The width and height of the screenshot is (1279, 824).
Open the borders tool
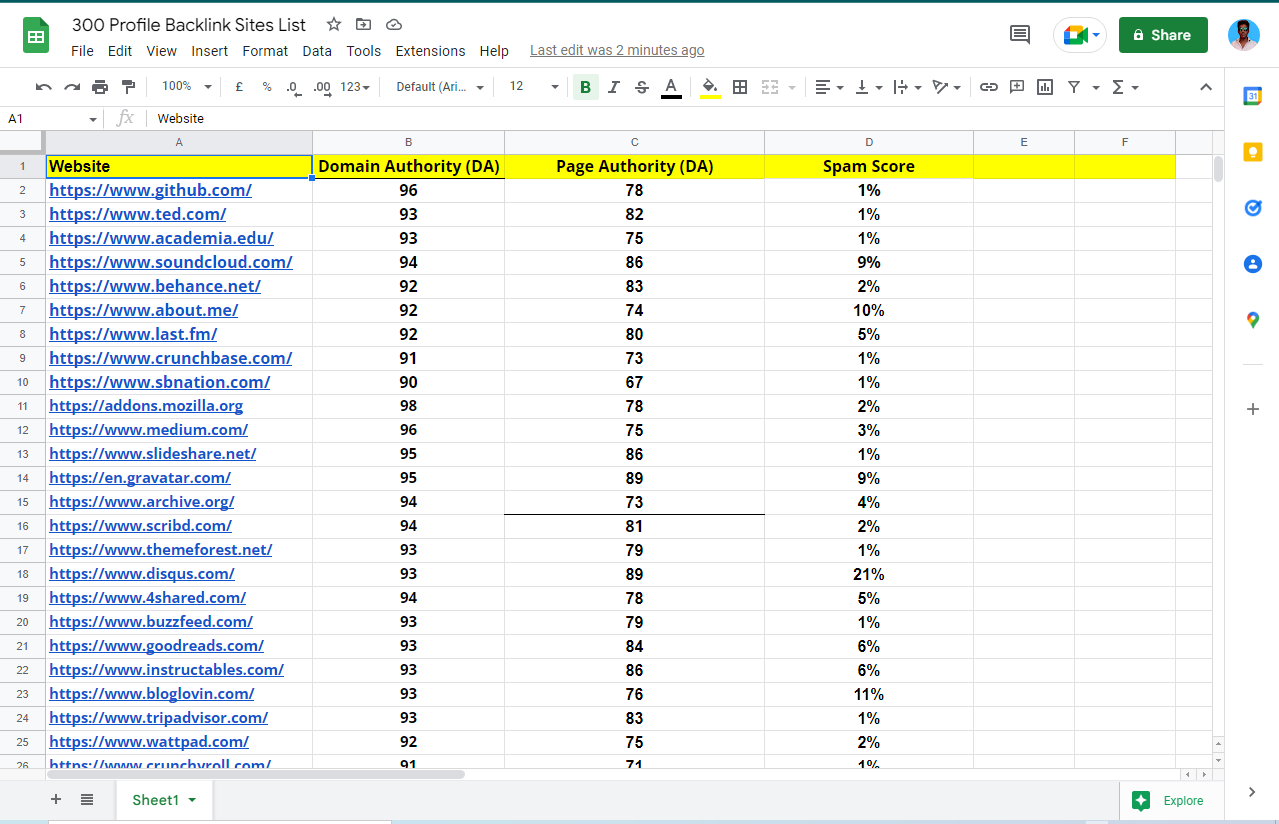pos(740,87)
